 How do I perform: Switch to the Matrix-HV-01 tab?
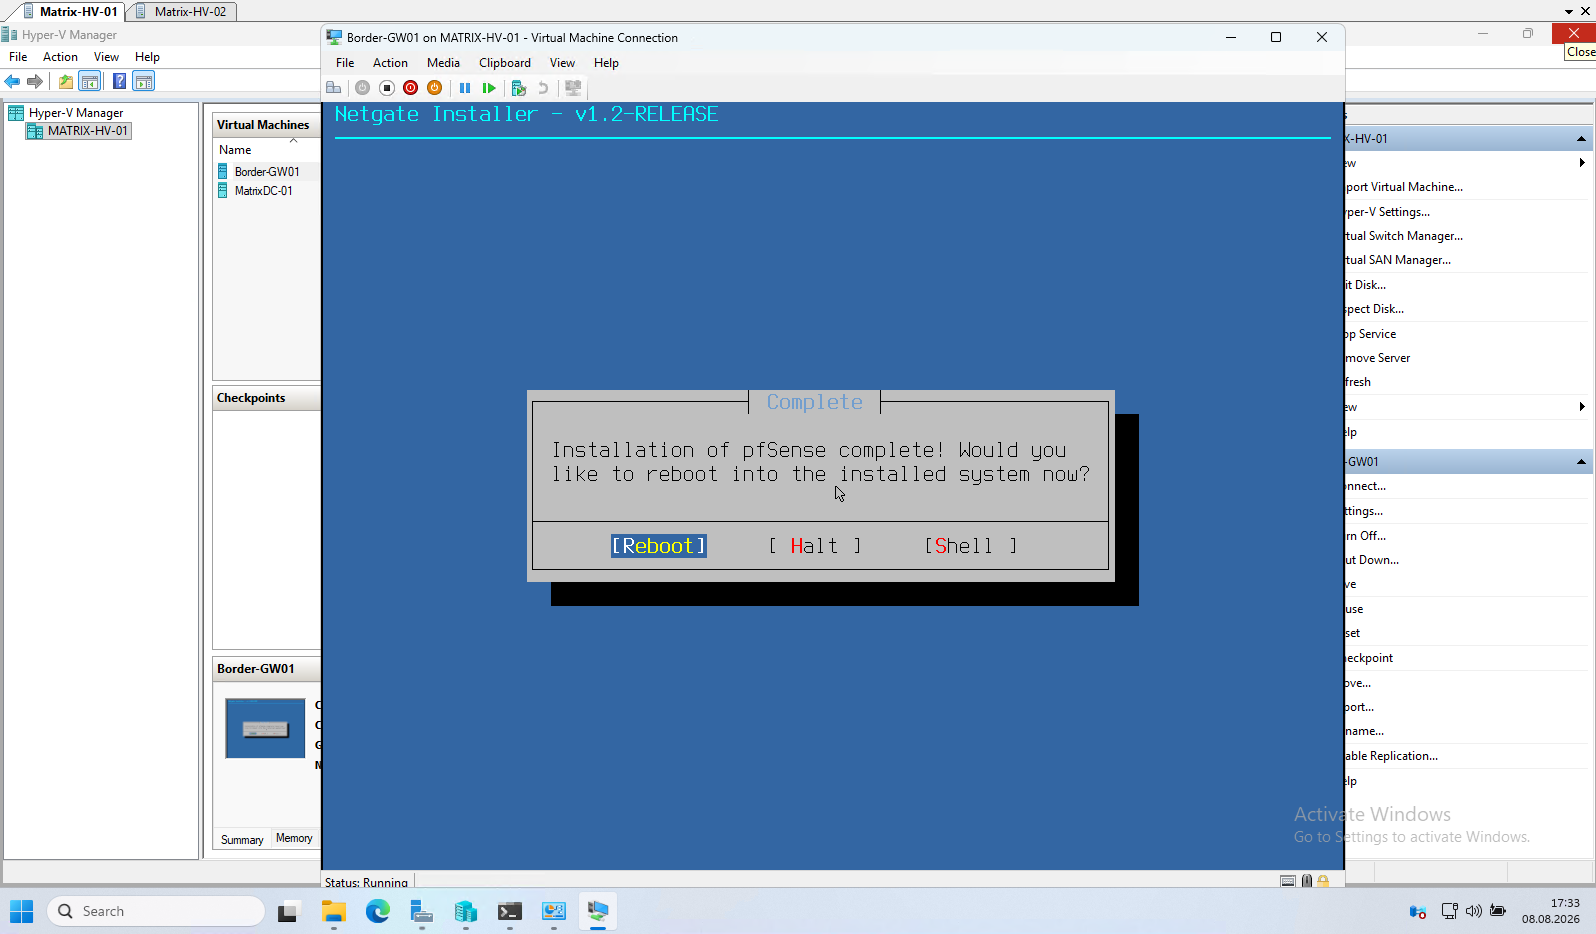70,11
